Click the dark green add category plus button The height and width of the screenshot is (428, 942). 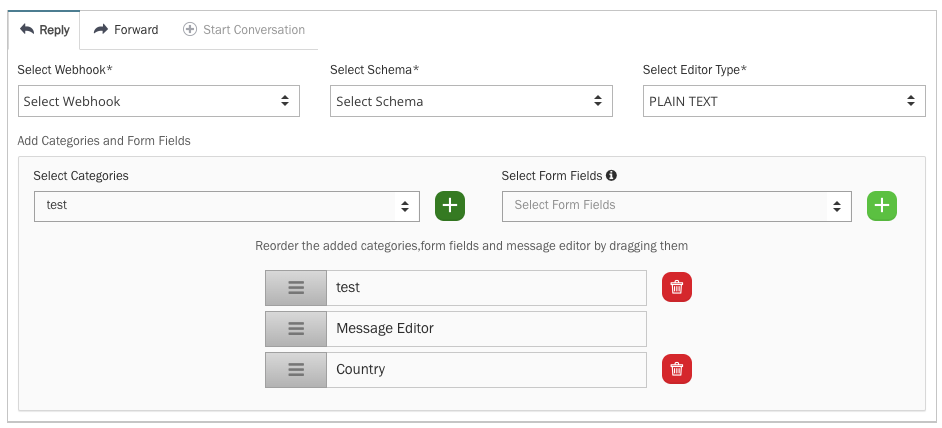click(x=450, y=206)
